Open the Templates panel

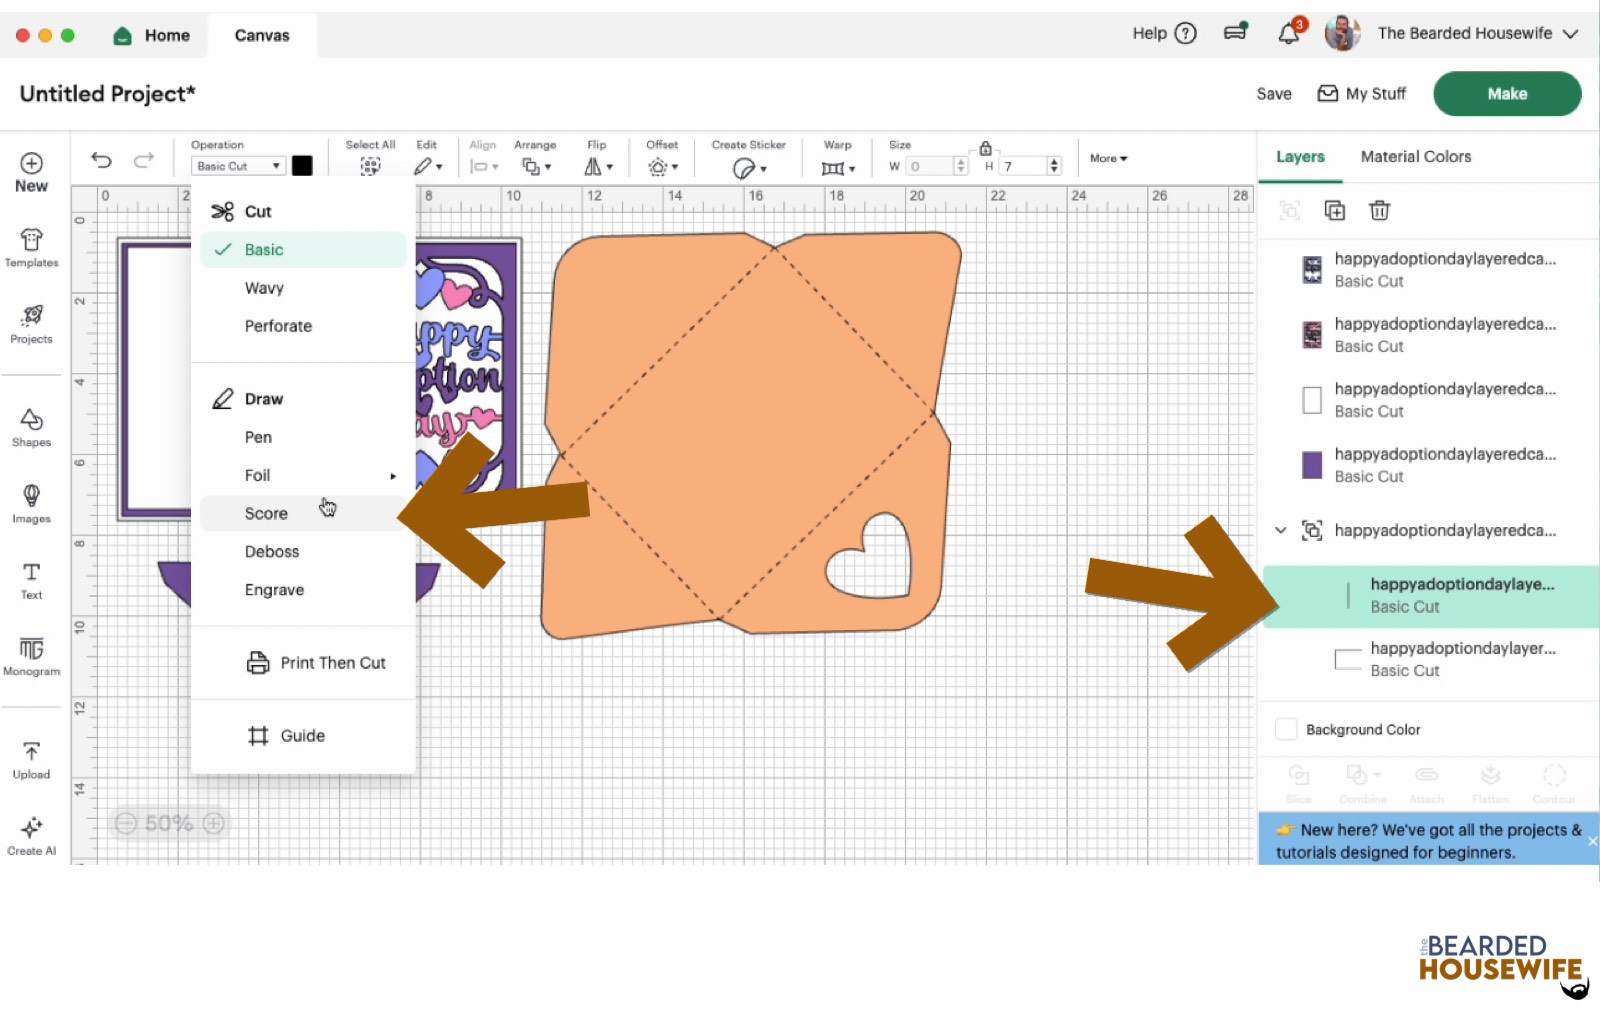(31, 247)
